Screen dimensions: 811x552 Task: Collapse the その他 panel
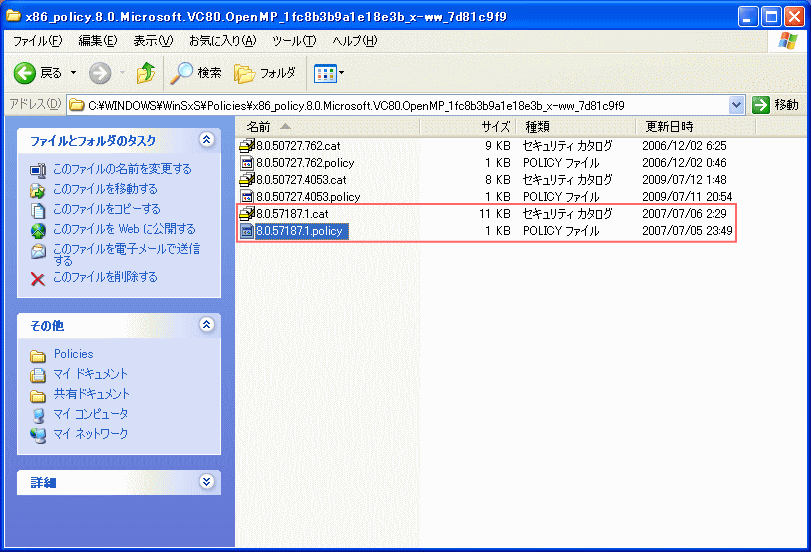207,325
